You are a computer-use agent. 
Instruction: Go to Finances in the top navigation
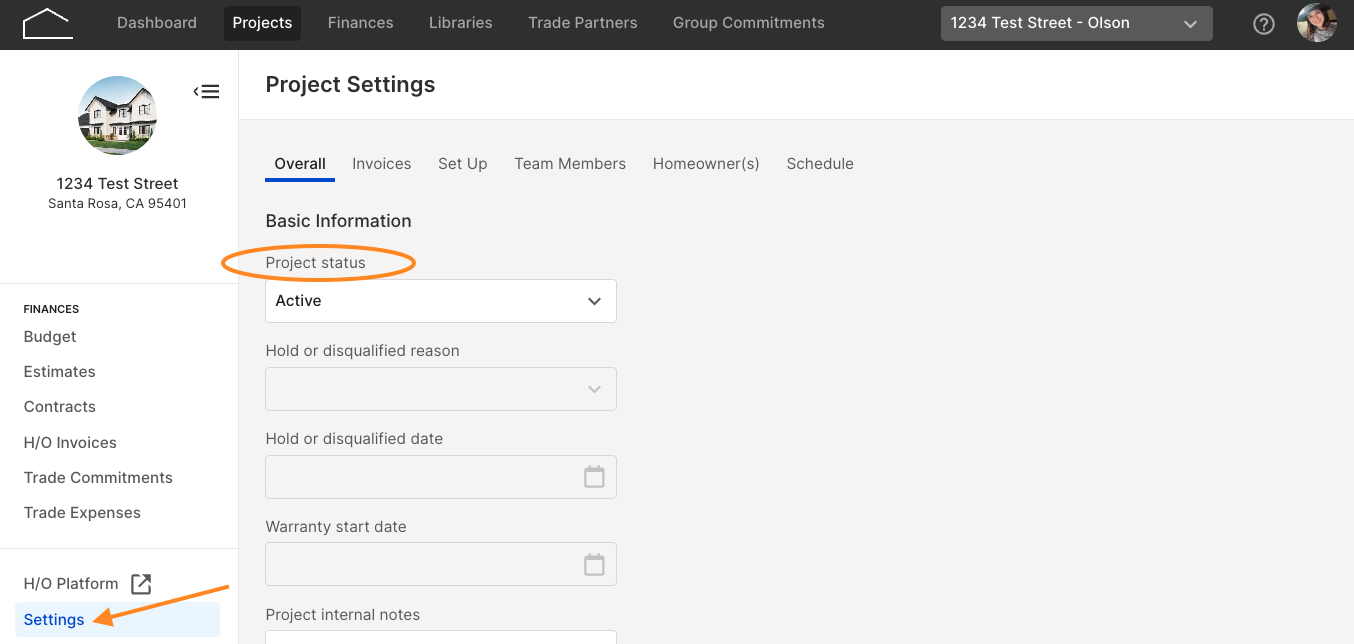tap(361, 23)
